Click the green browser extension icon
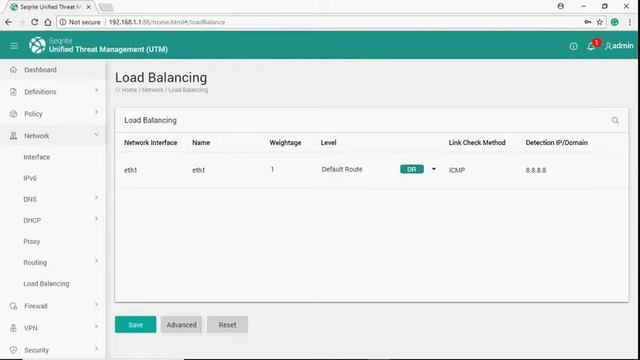This screenshot has width=640, height=360. [615, 22]
